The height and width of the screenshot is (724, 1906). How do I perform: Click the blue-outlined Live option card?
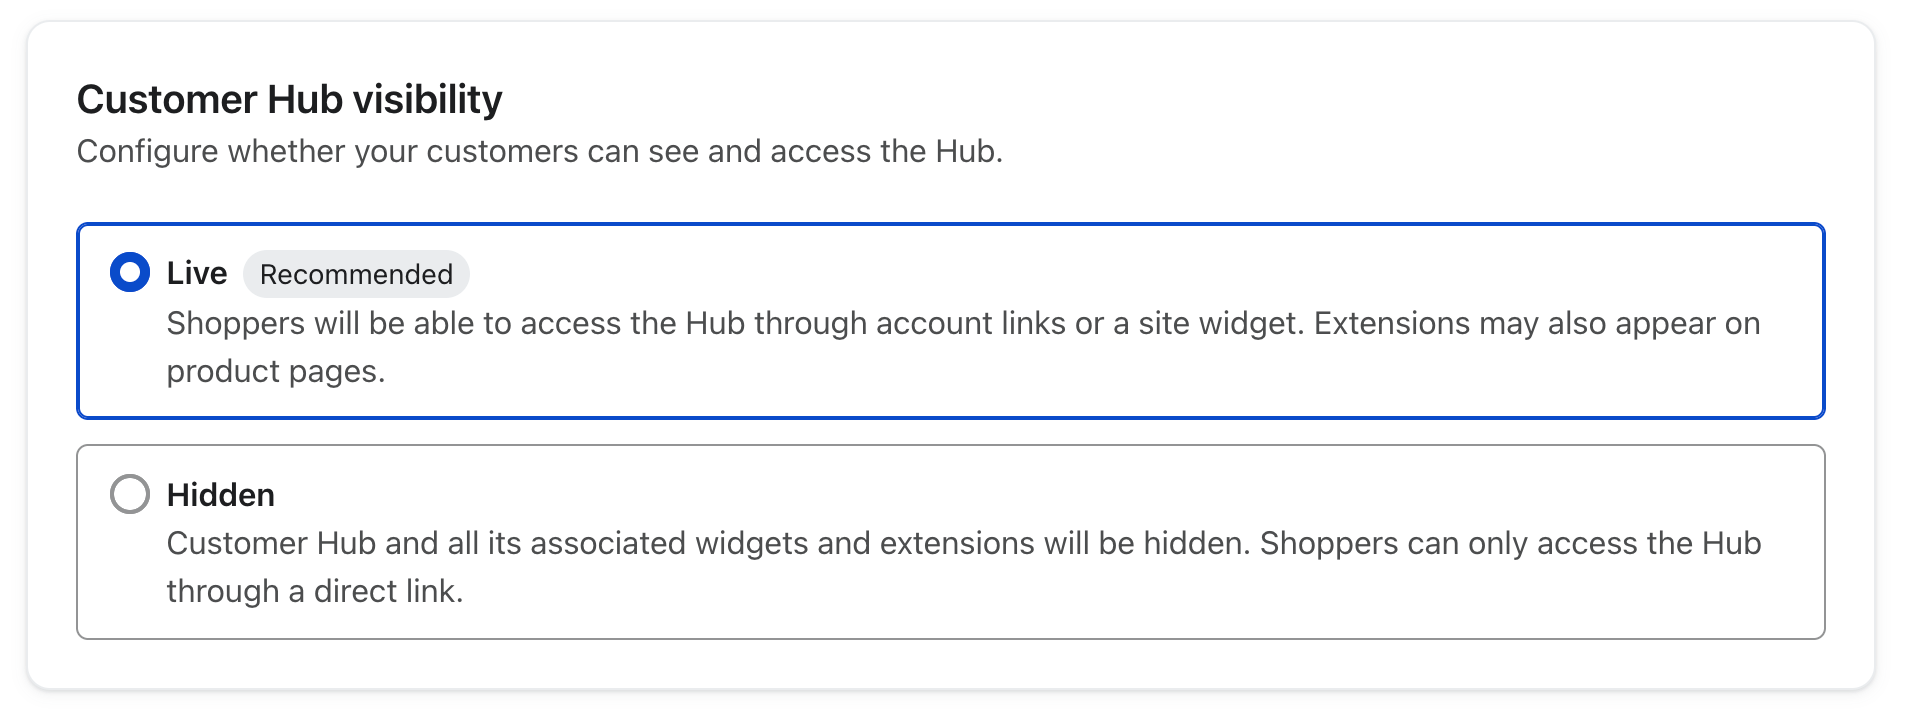(951, 320)
